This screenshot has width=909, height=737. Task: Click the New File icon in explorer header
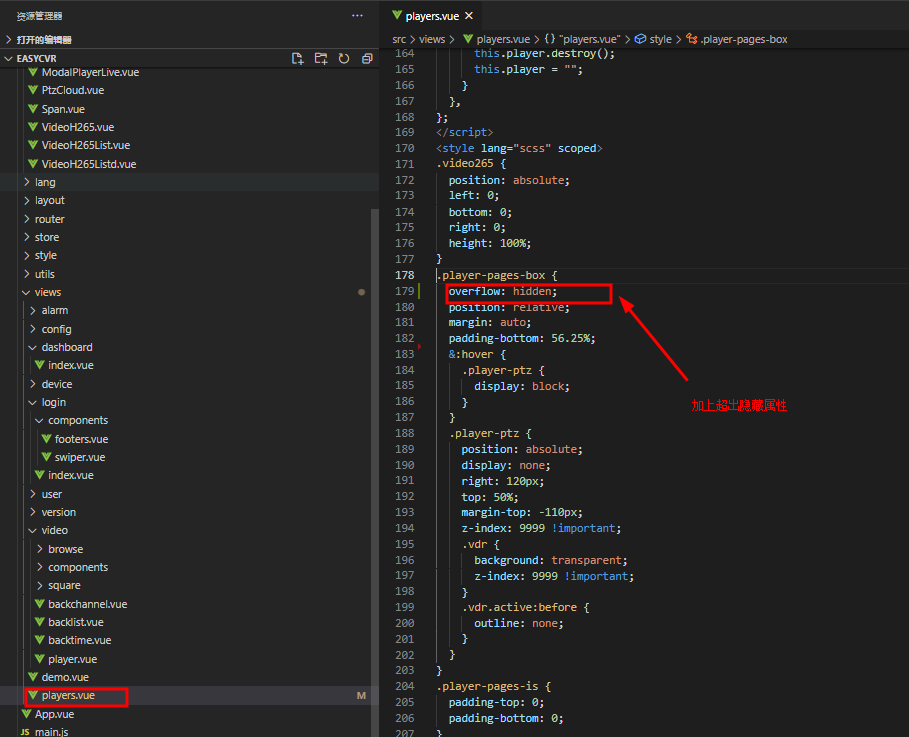coord(297,59)
